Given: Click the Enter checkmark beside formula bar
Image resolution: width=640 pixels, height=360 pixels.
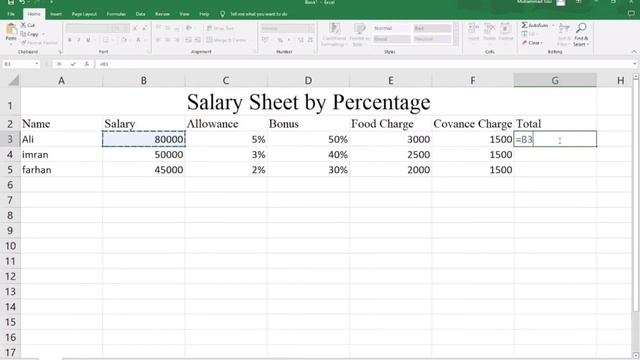Looking at the screenshot, I should click(x=73, y=64).
